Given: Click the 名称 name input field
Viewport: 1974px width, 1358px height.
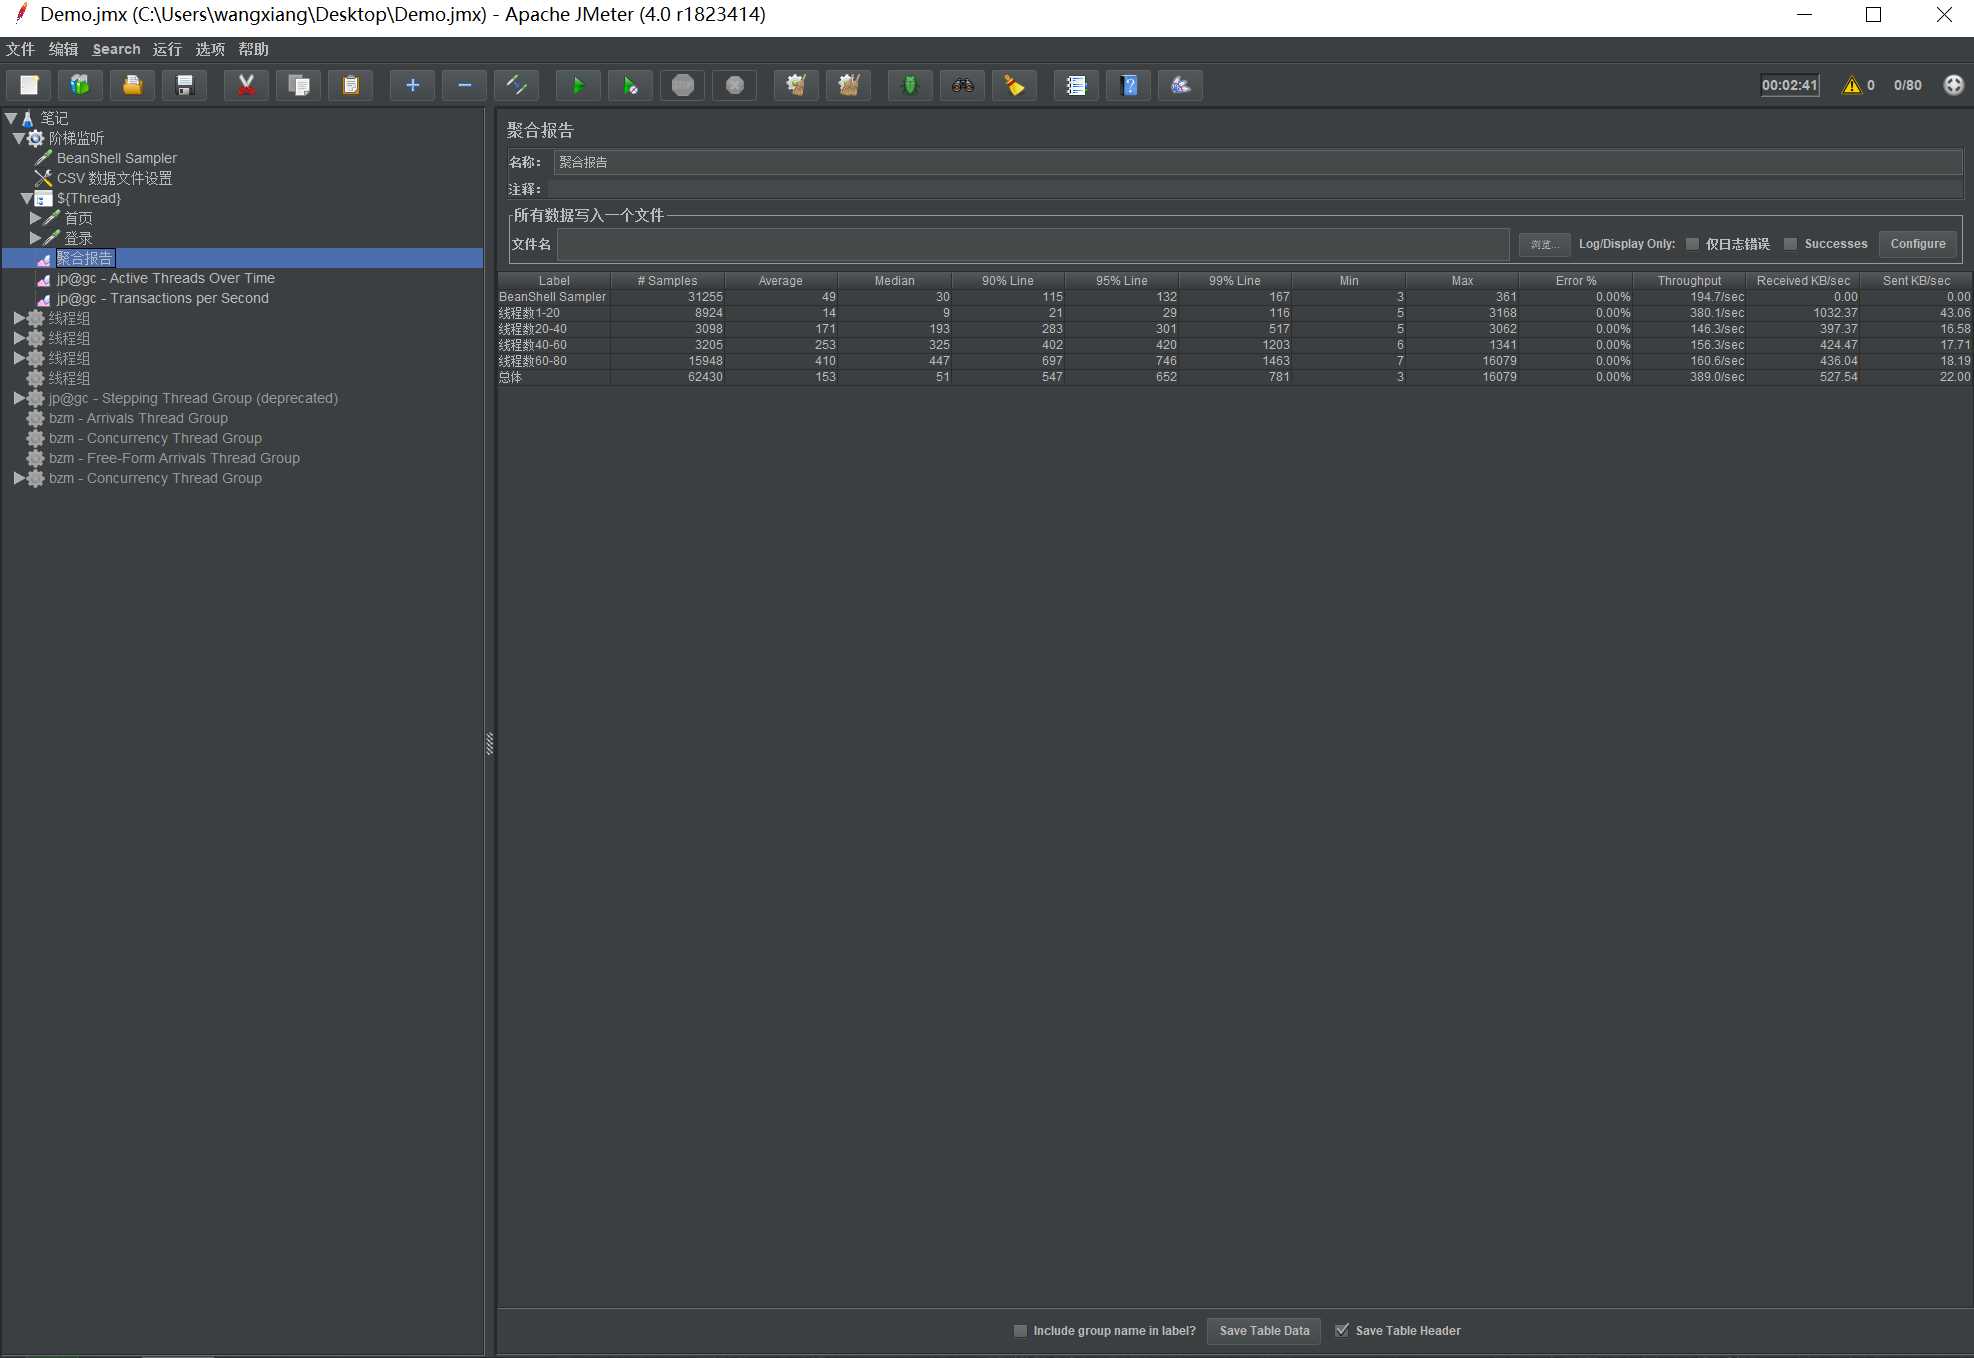Looking at the screenshot, I should [1257, 162].
